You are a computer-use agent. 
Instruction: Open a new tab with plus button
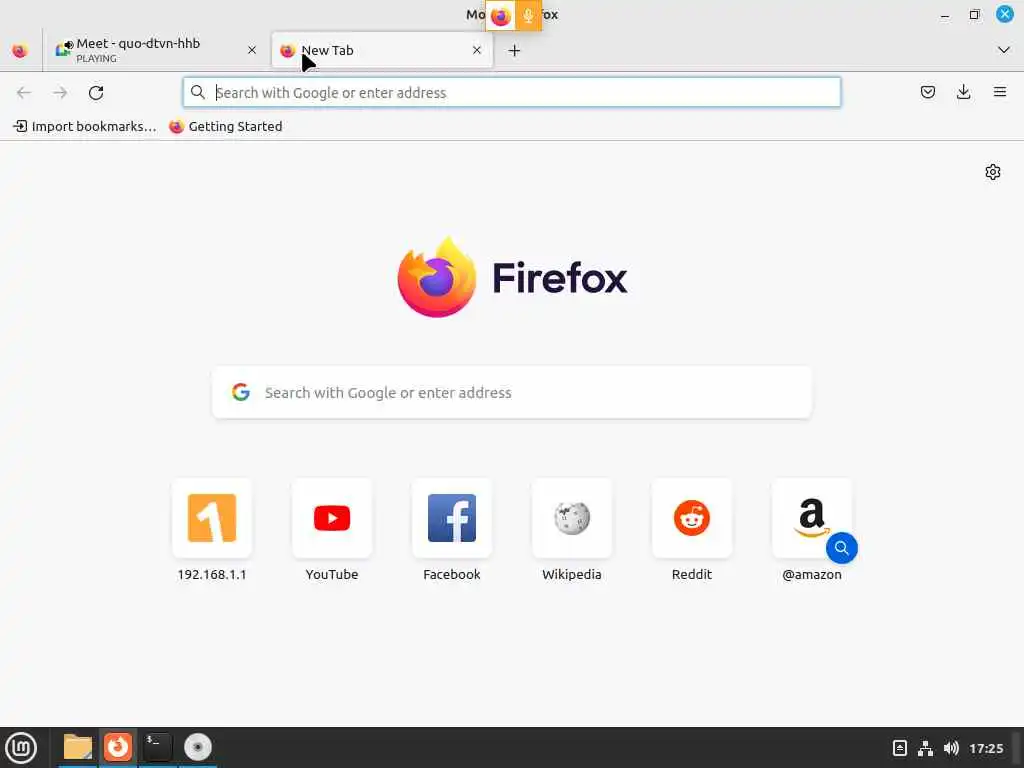[x=515, y=50]
